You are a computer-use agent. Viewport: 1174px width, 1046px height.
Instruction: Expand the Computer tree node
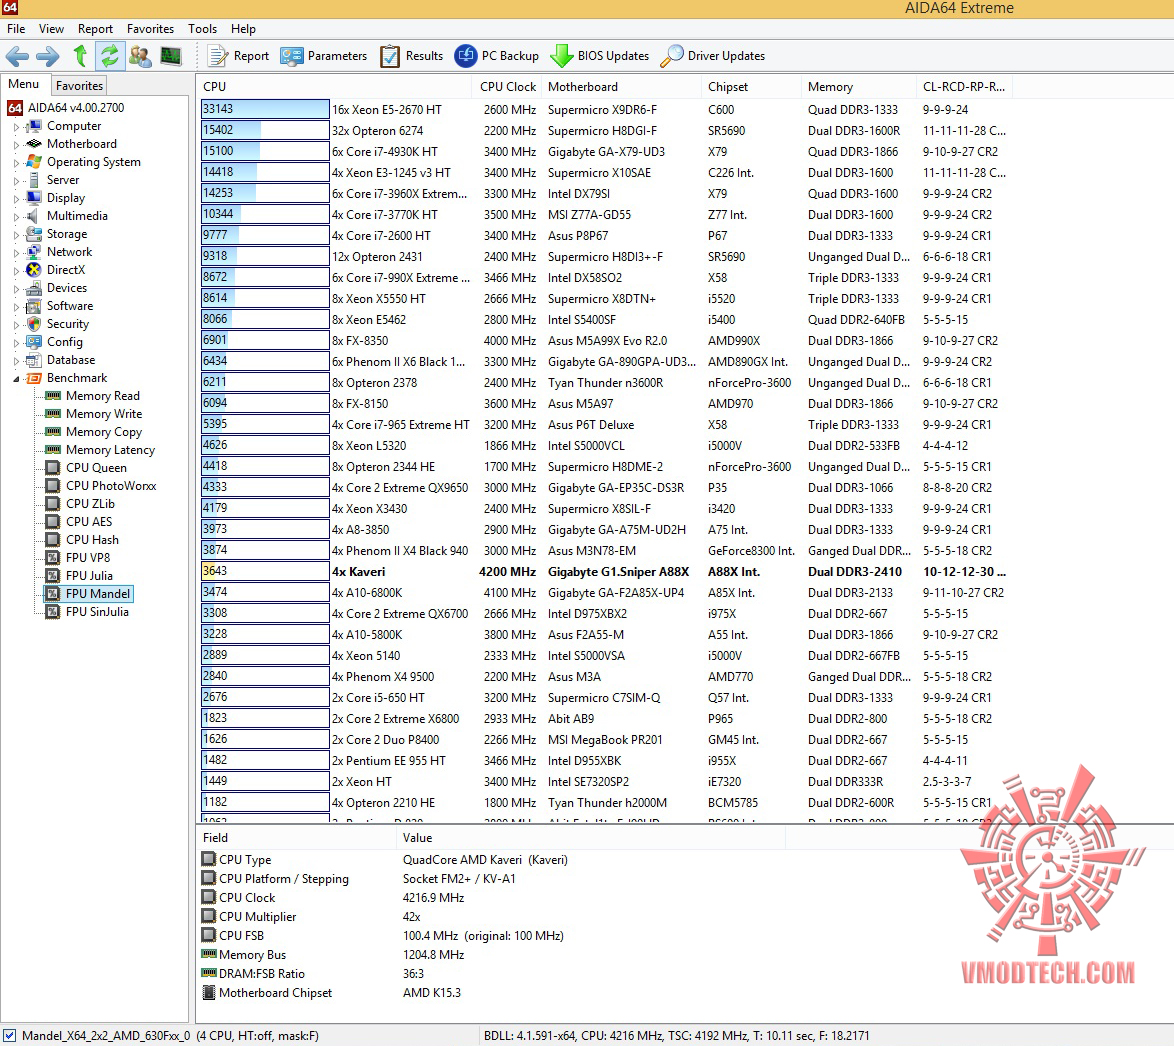click(x=16, y=127)
